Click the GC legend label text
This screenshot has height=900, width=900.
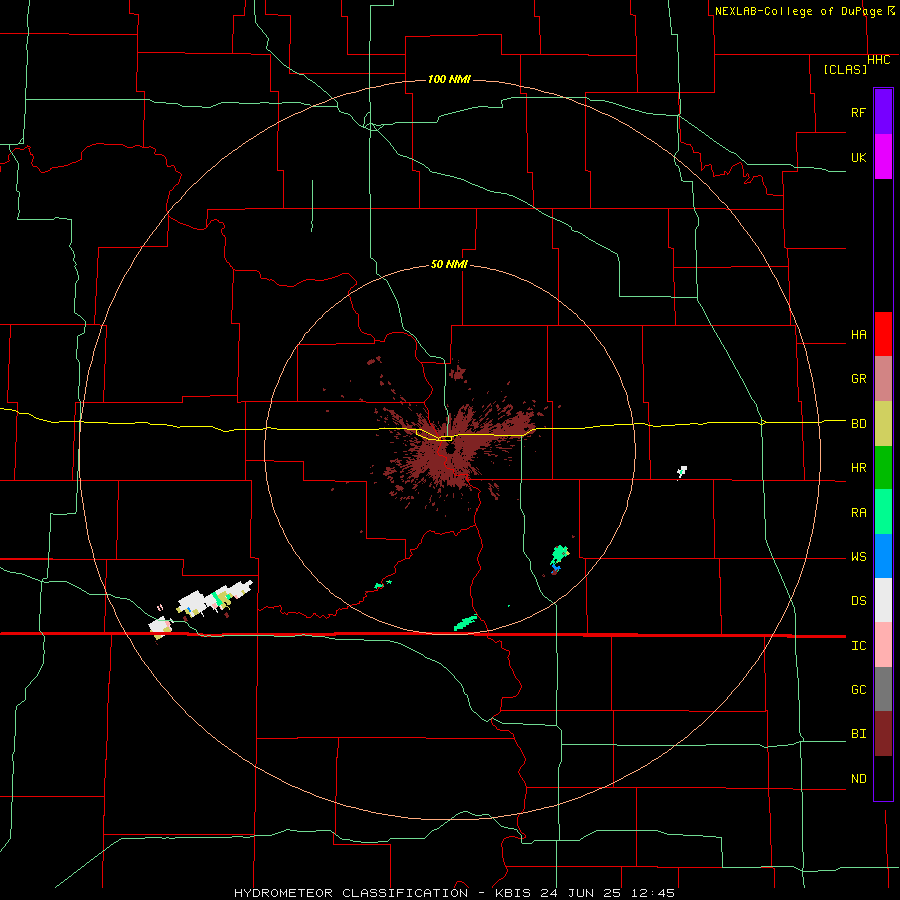[859, 690]
